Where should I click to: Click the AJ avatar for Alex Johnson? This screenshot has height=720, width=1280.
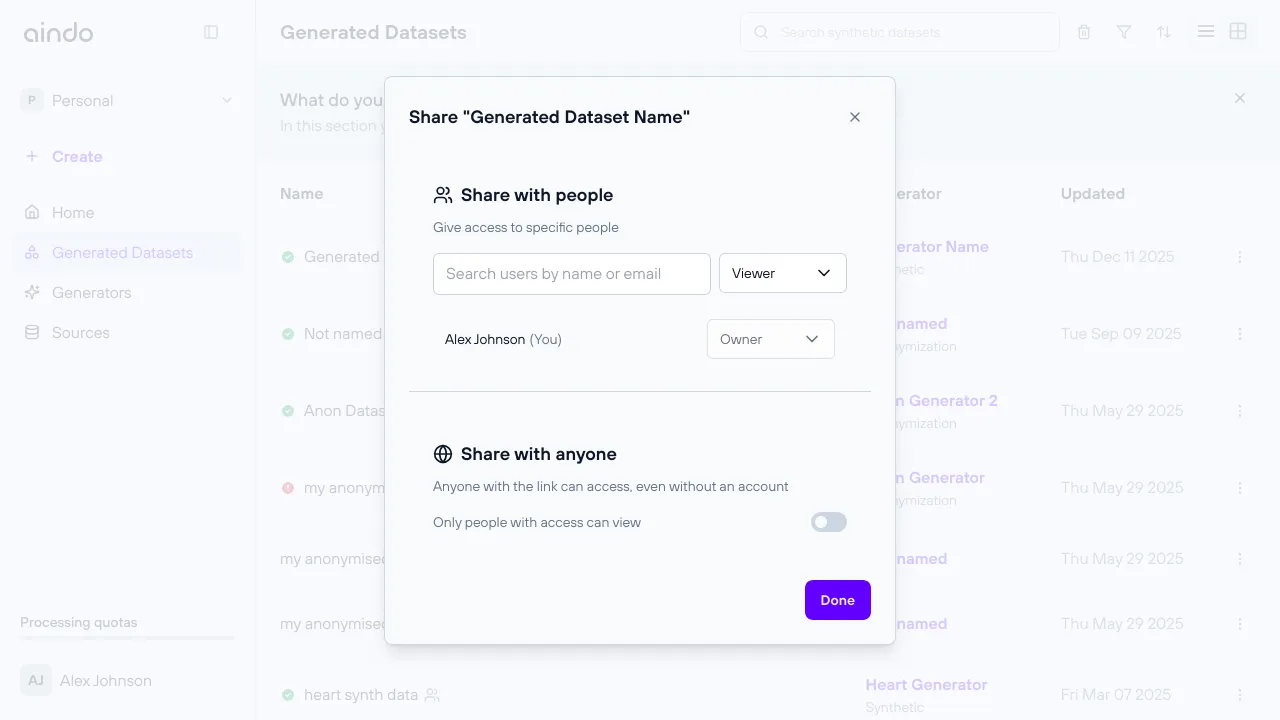(x=35, y=680)
